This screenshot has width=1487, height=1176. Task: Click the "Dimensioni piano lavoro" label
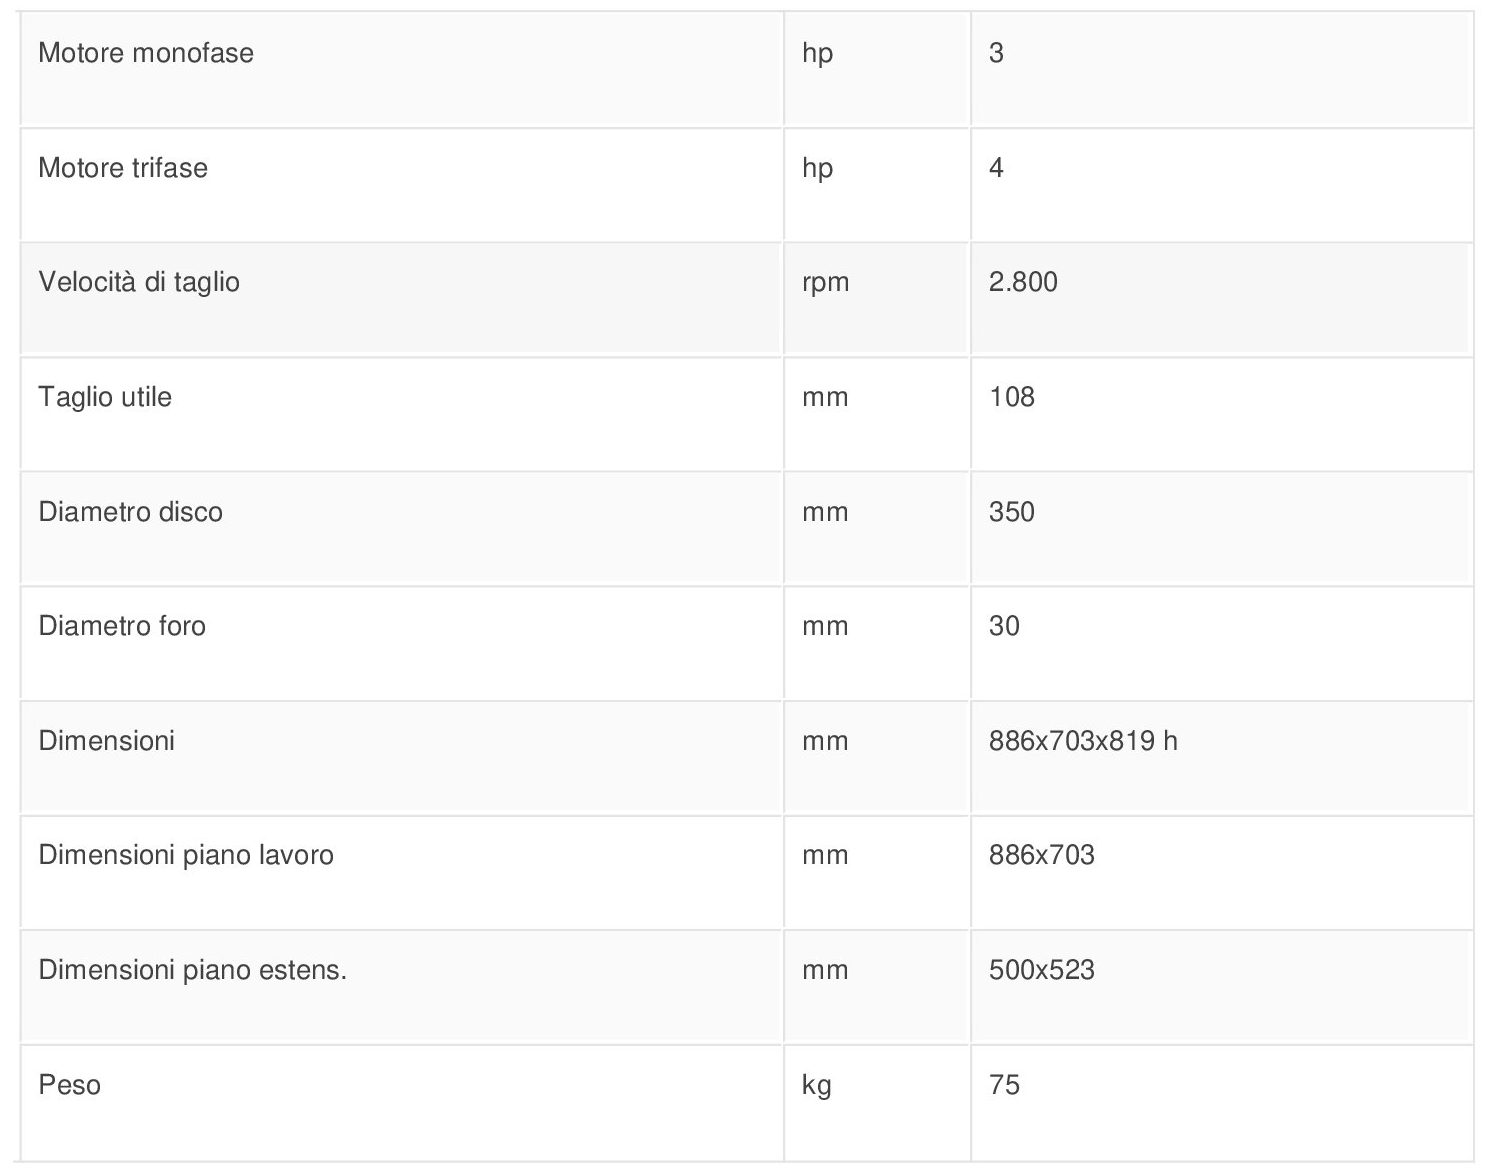point(186,855)
